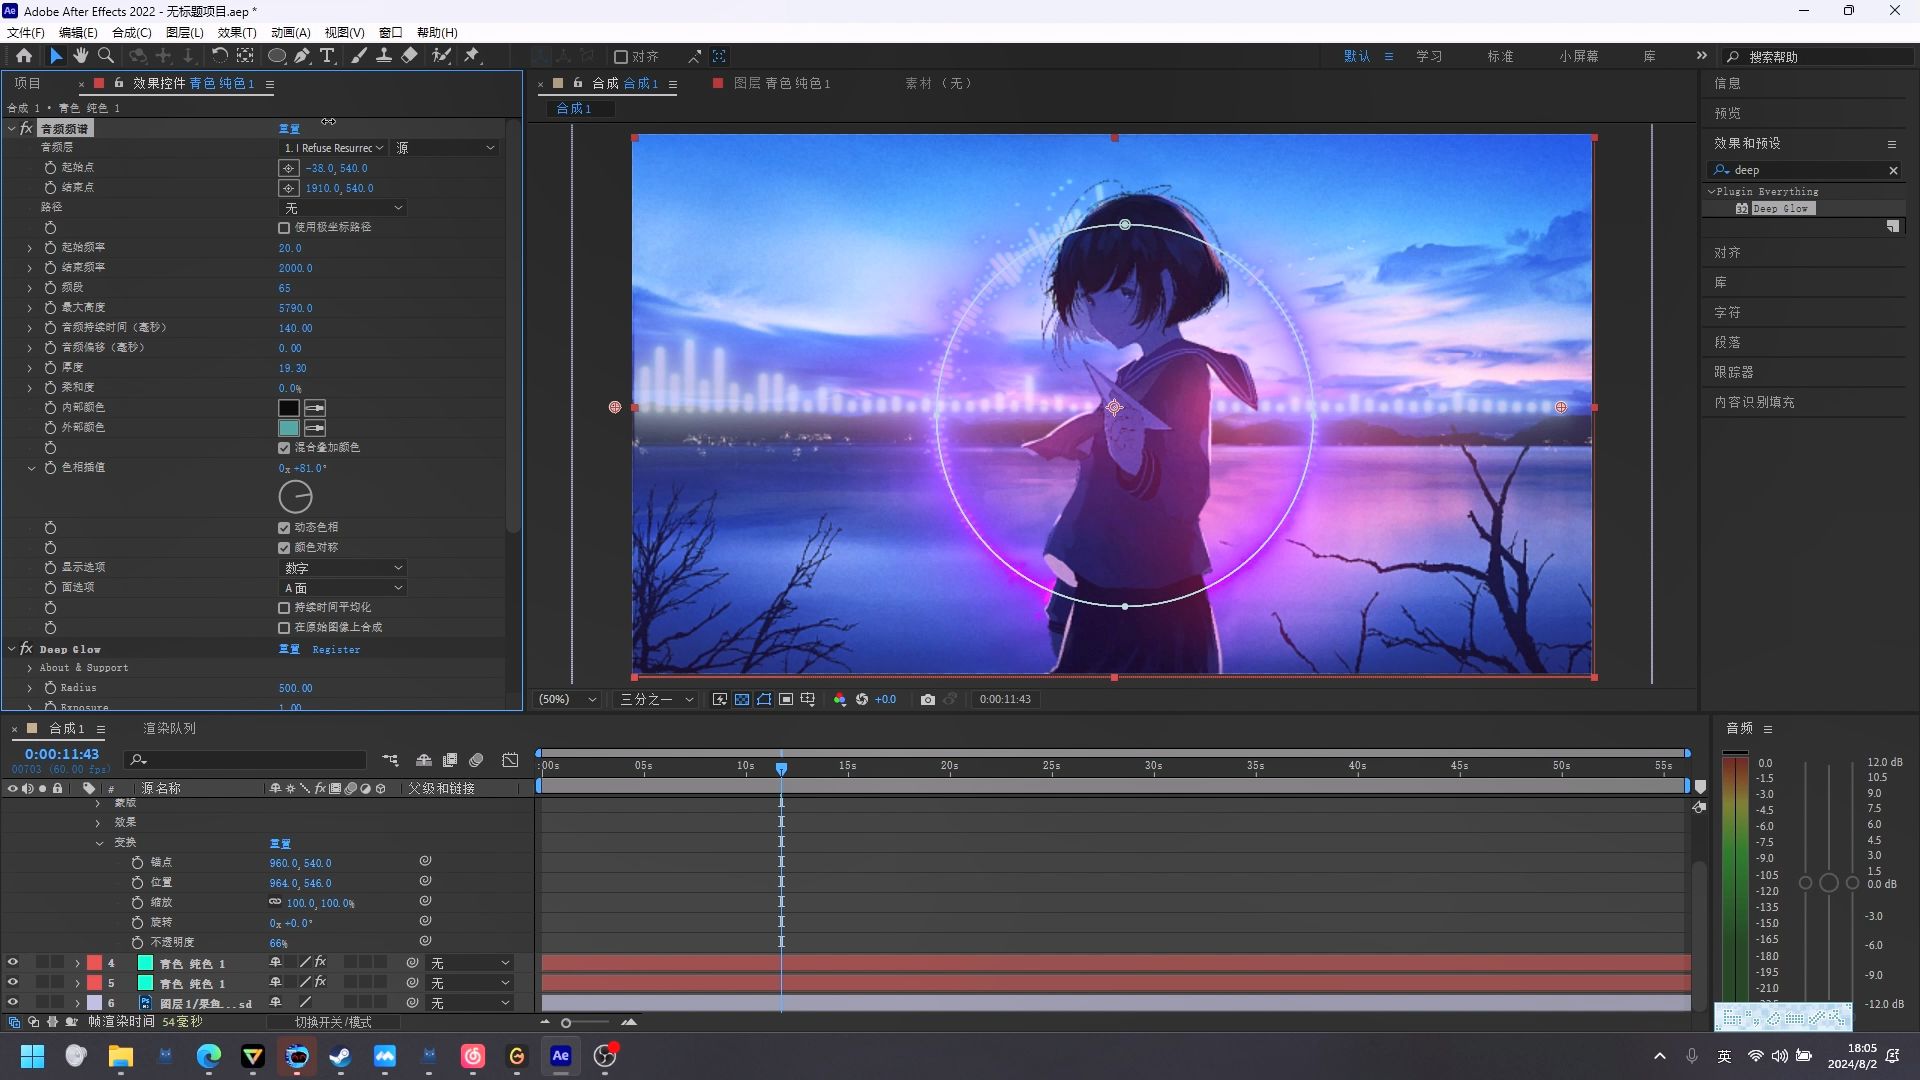Expand the Deep Glow Radius property
This screenshot has width=1920, height=1080.
[30, 688]
